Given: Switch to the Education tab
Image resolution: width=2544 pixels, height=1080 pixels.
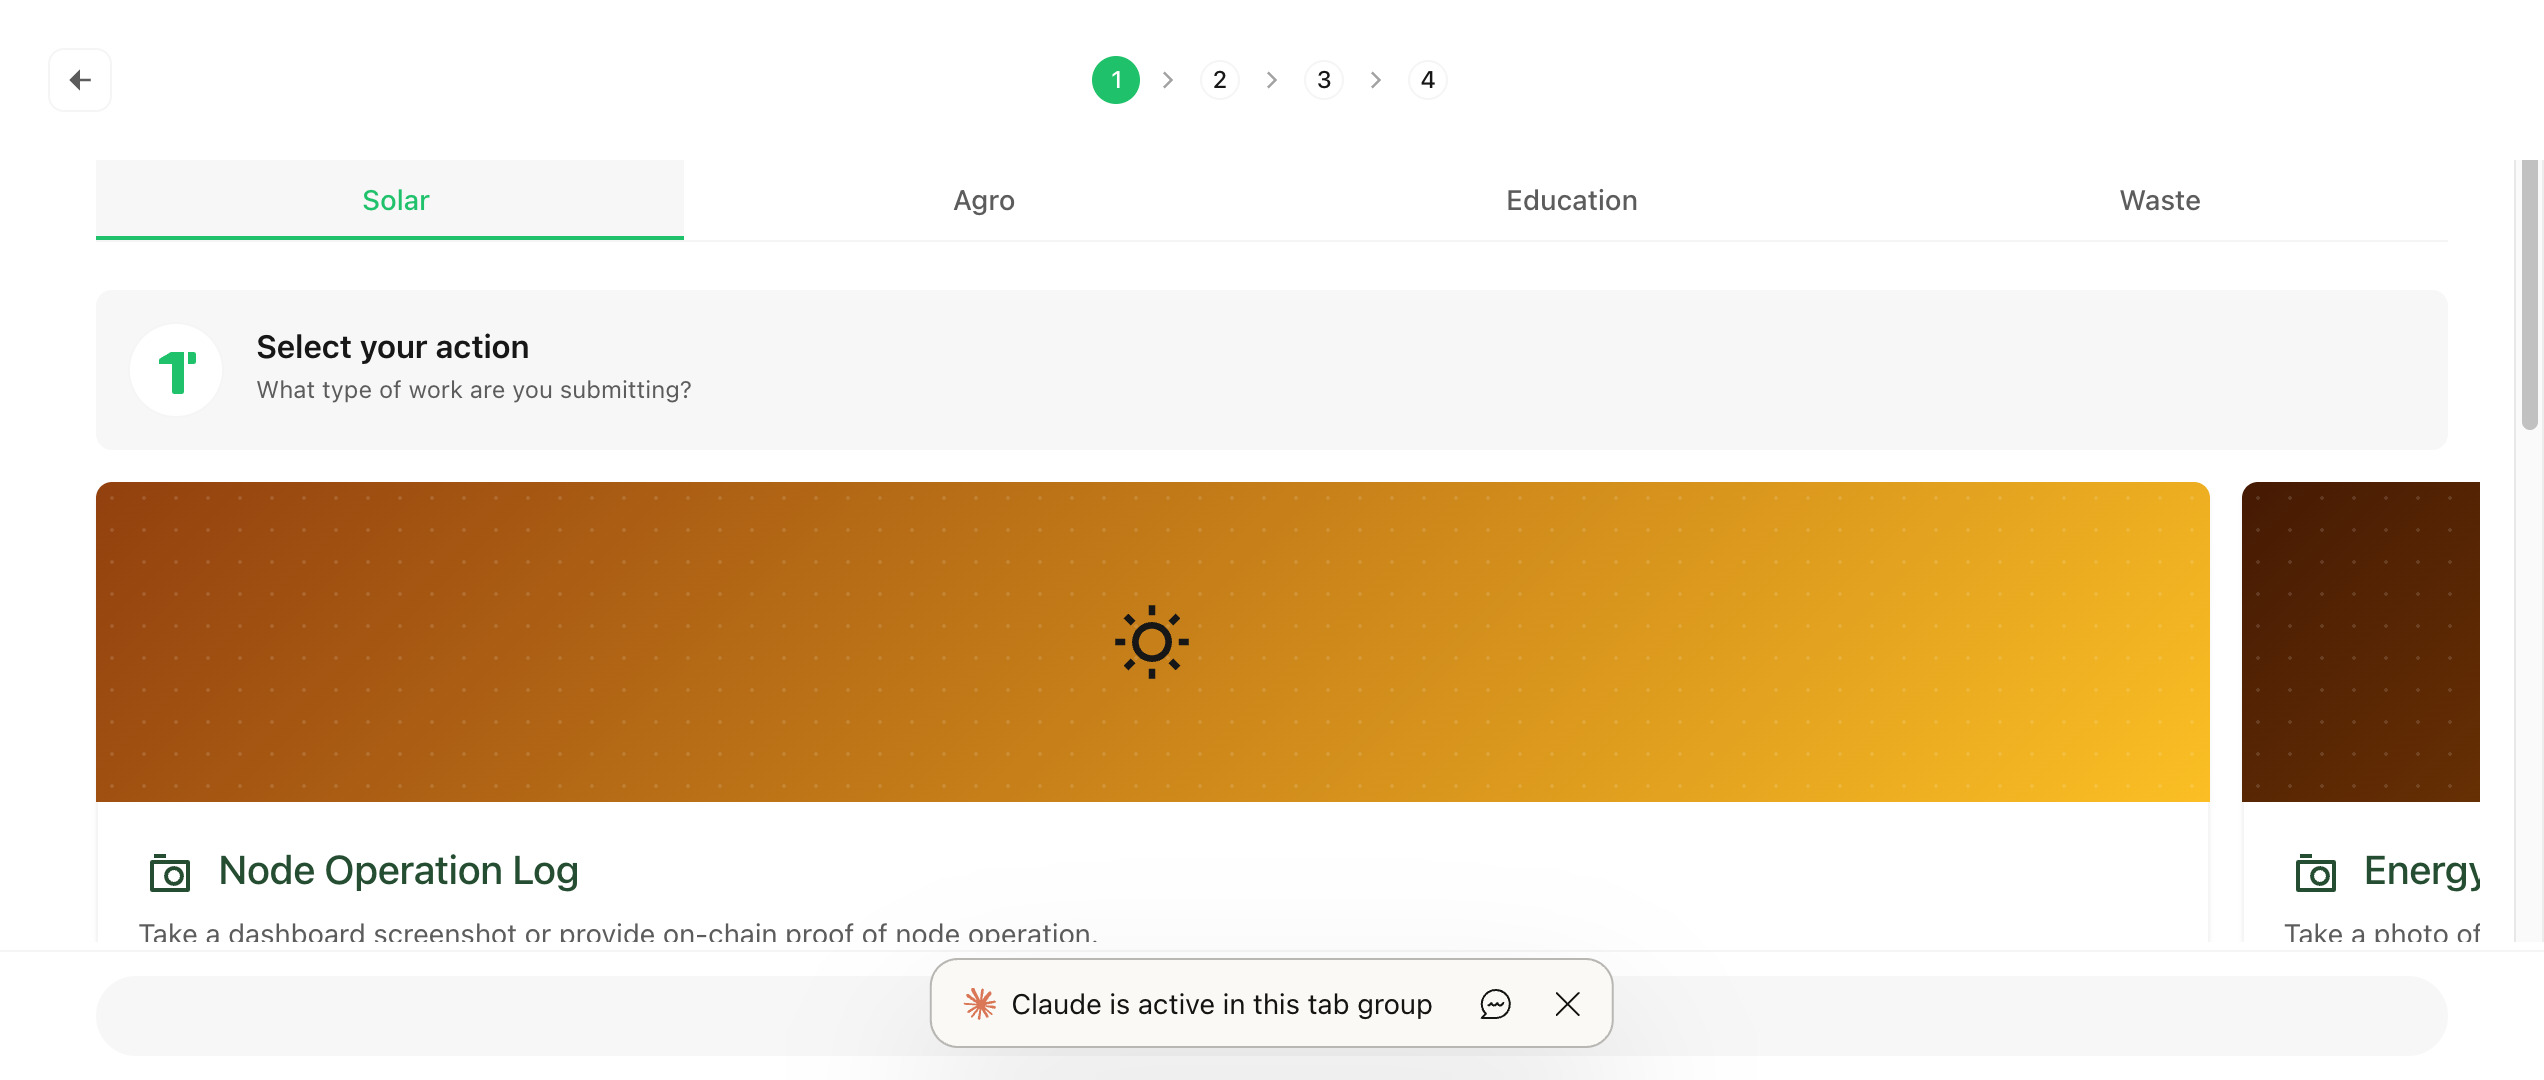Looking at the screenshot, I should click(1572, 200).
